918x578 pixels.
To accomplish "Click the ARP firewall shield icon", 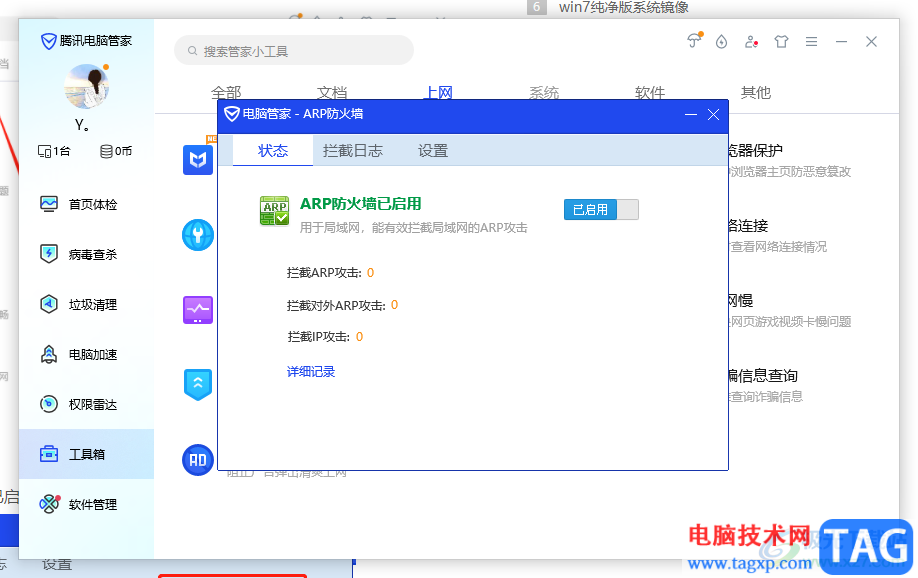I will coord(275,211).
